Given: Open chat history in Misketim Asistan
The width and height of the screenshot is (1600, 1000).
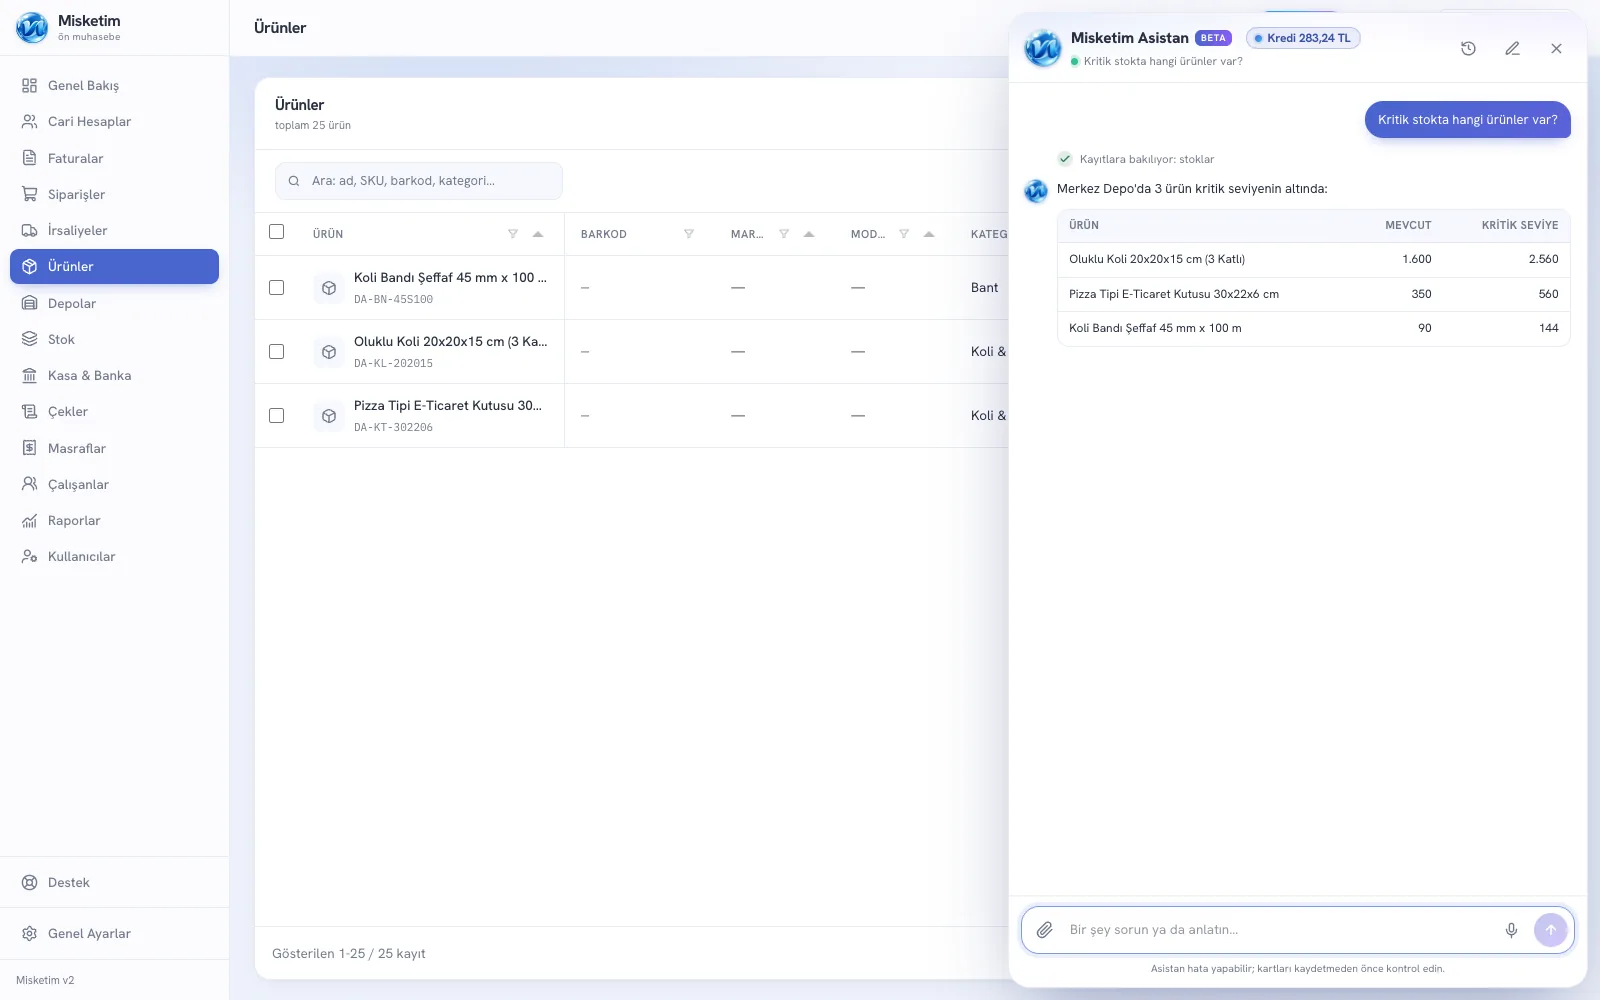Looking at the screenshot, I should tap(1468, 48).
